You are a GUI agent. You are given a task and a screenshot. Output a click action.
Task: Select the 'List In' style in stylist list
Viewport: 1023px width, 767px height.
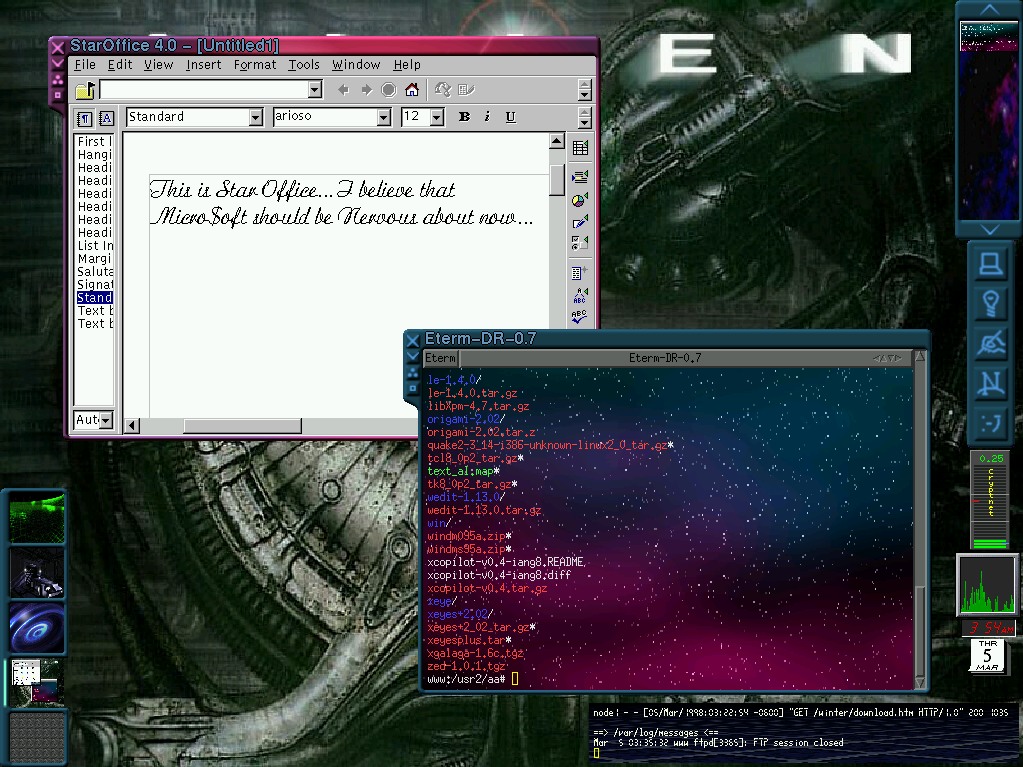(95, 246)
